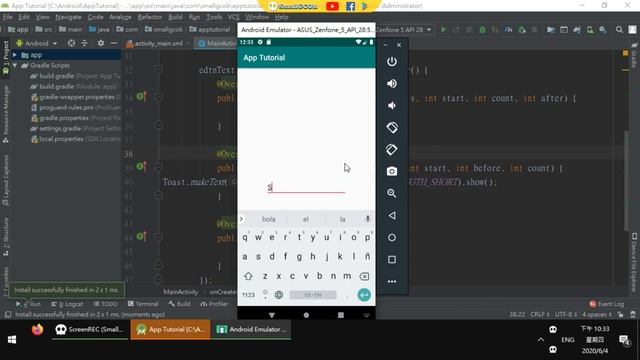Collapse all icon in Project panel header
640x360 pixels.
[84, 43]
